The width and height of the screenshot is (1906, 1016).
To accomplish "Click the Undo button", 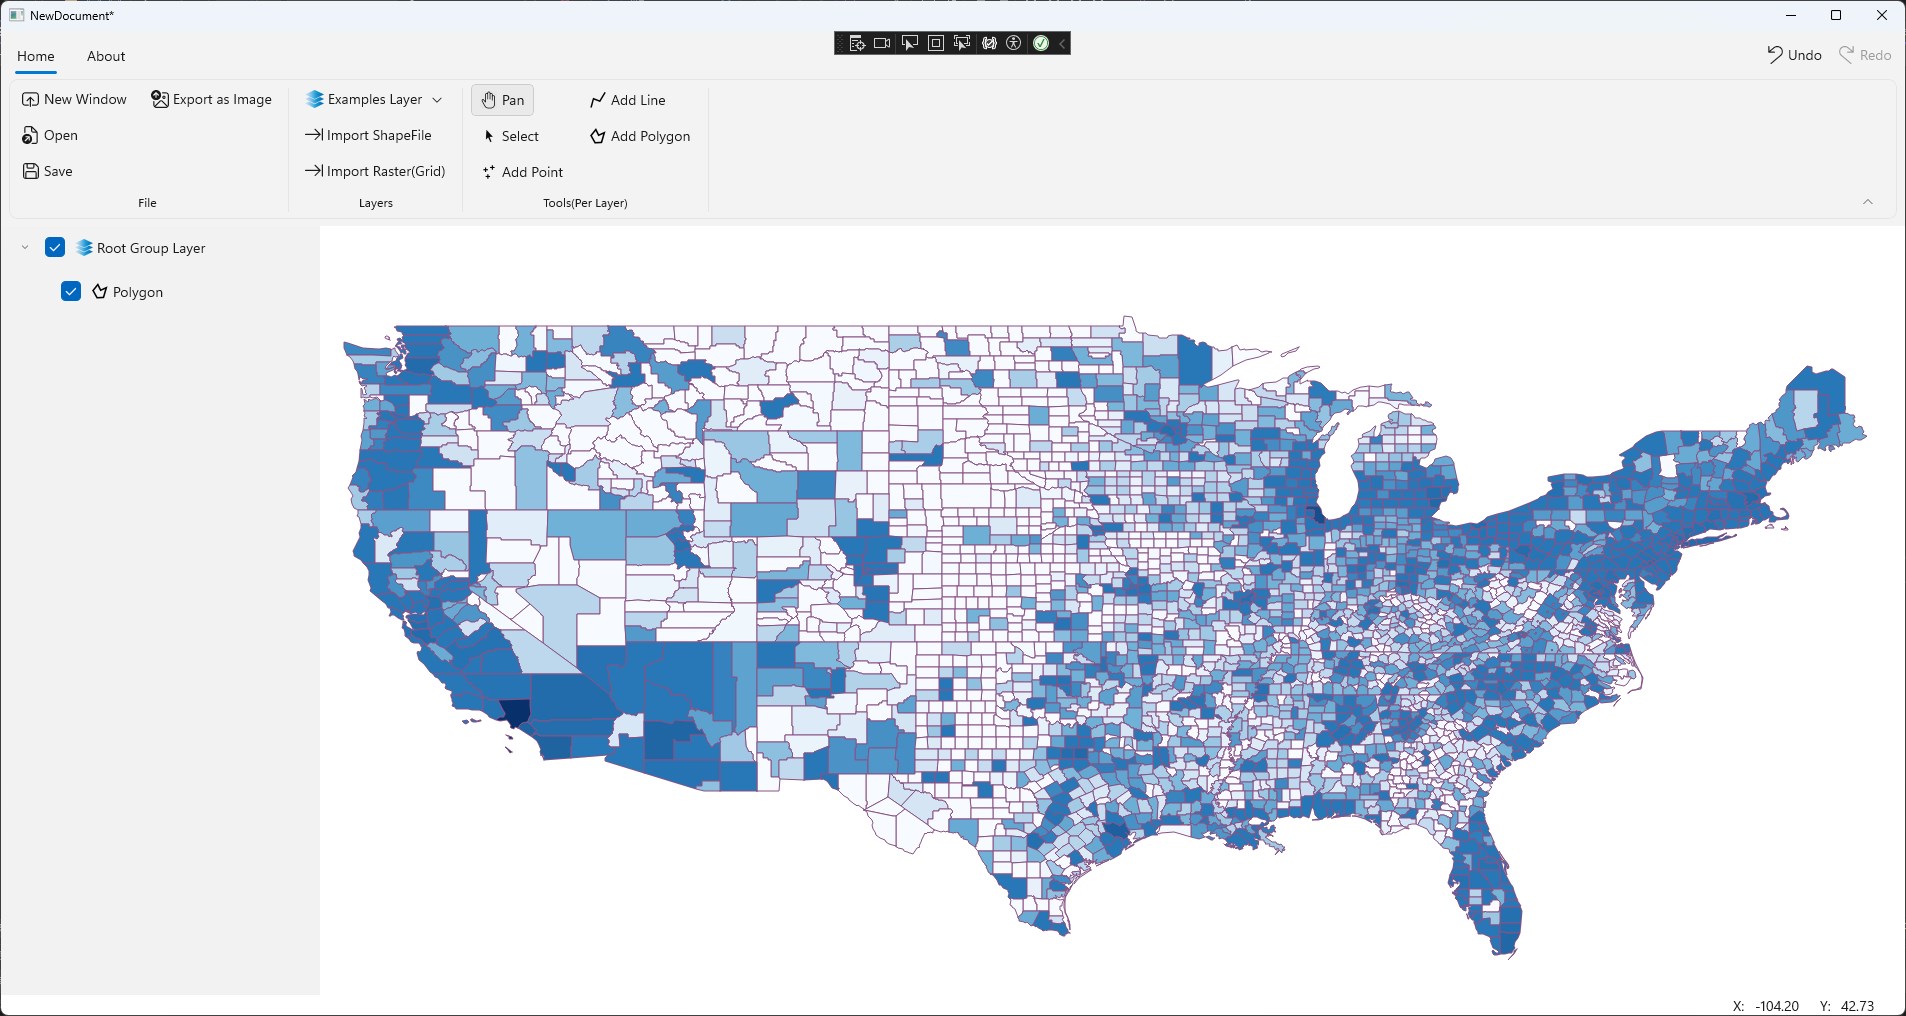I will (1794, 55).
